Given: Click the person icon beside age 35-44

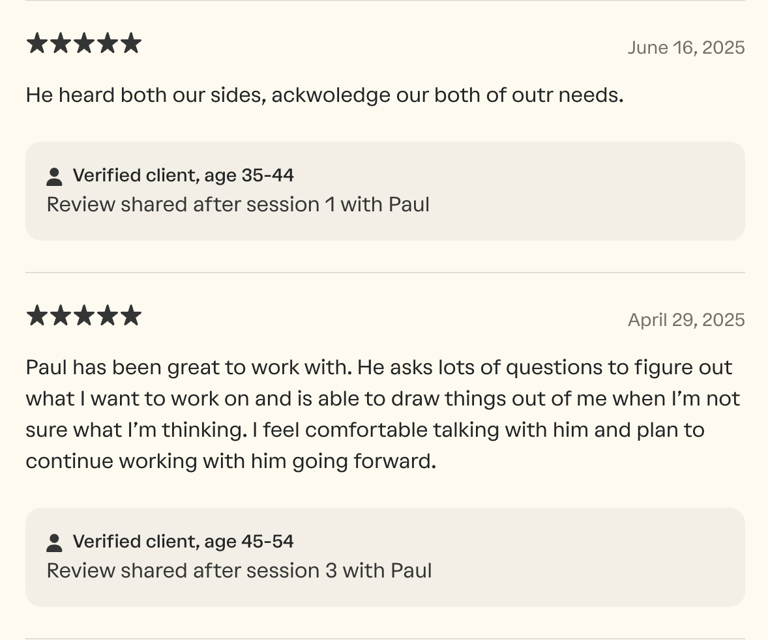Looking at the screenshot, I should (55, 177).
